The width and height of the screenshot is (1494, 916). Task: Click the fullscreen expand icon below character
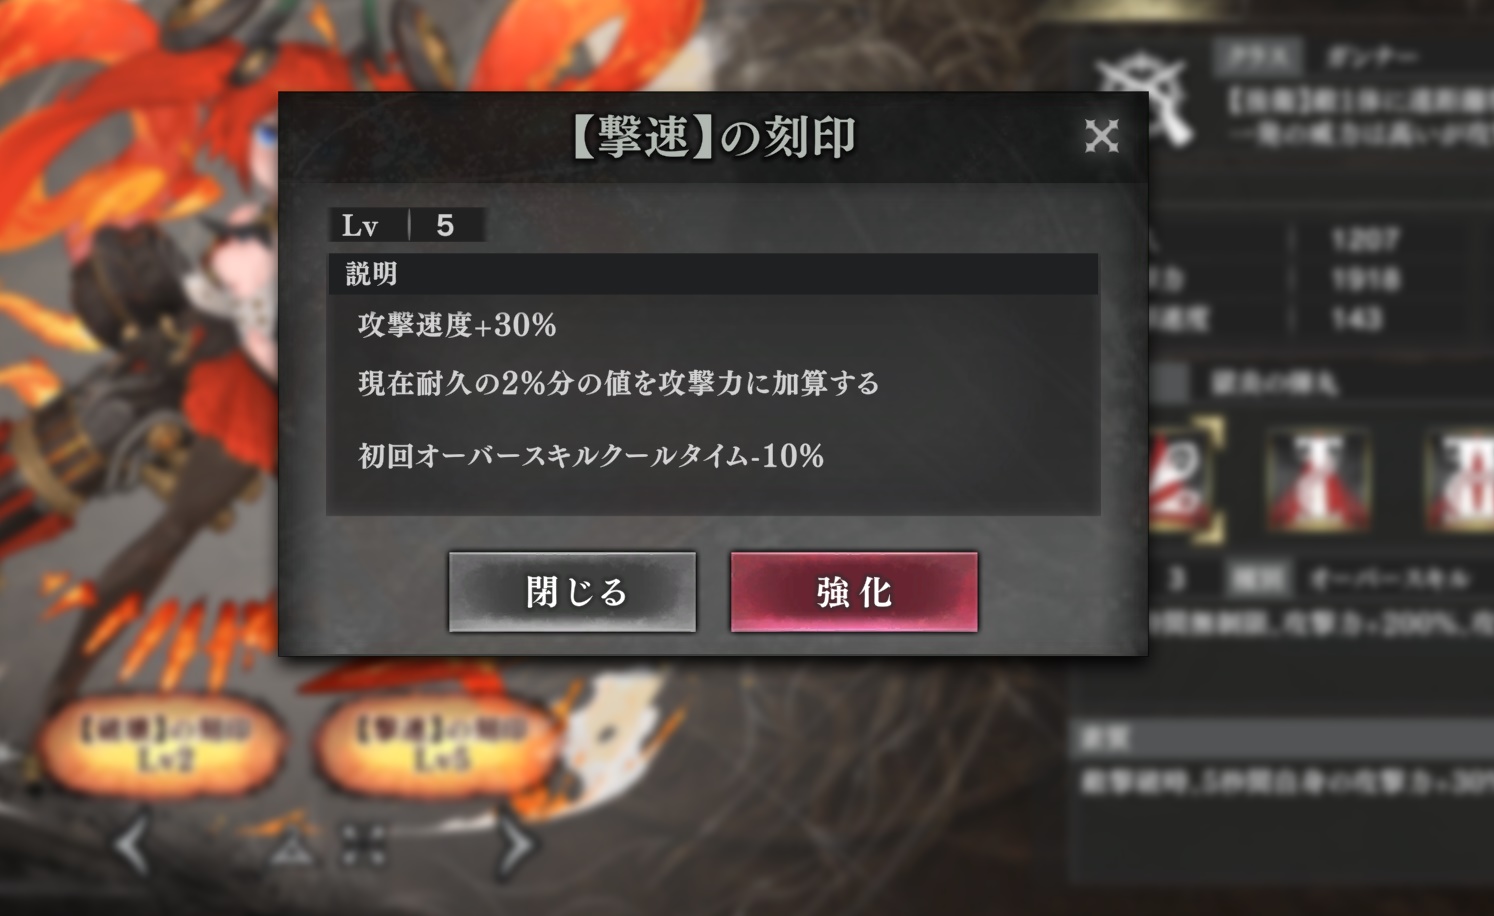point(363,846)
